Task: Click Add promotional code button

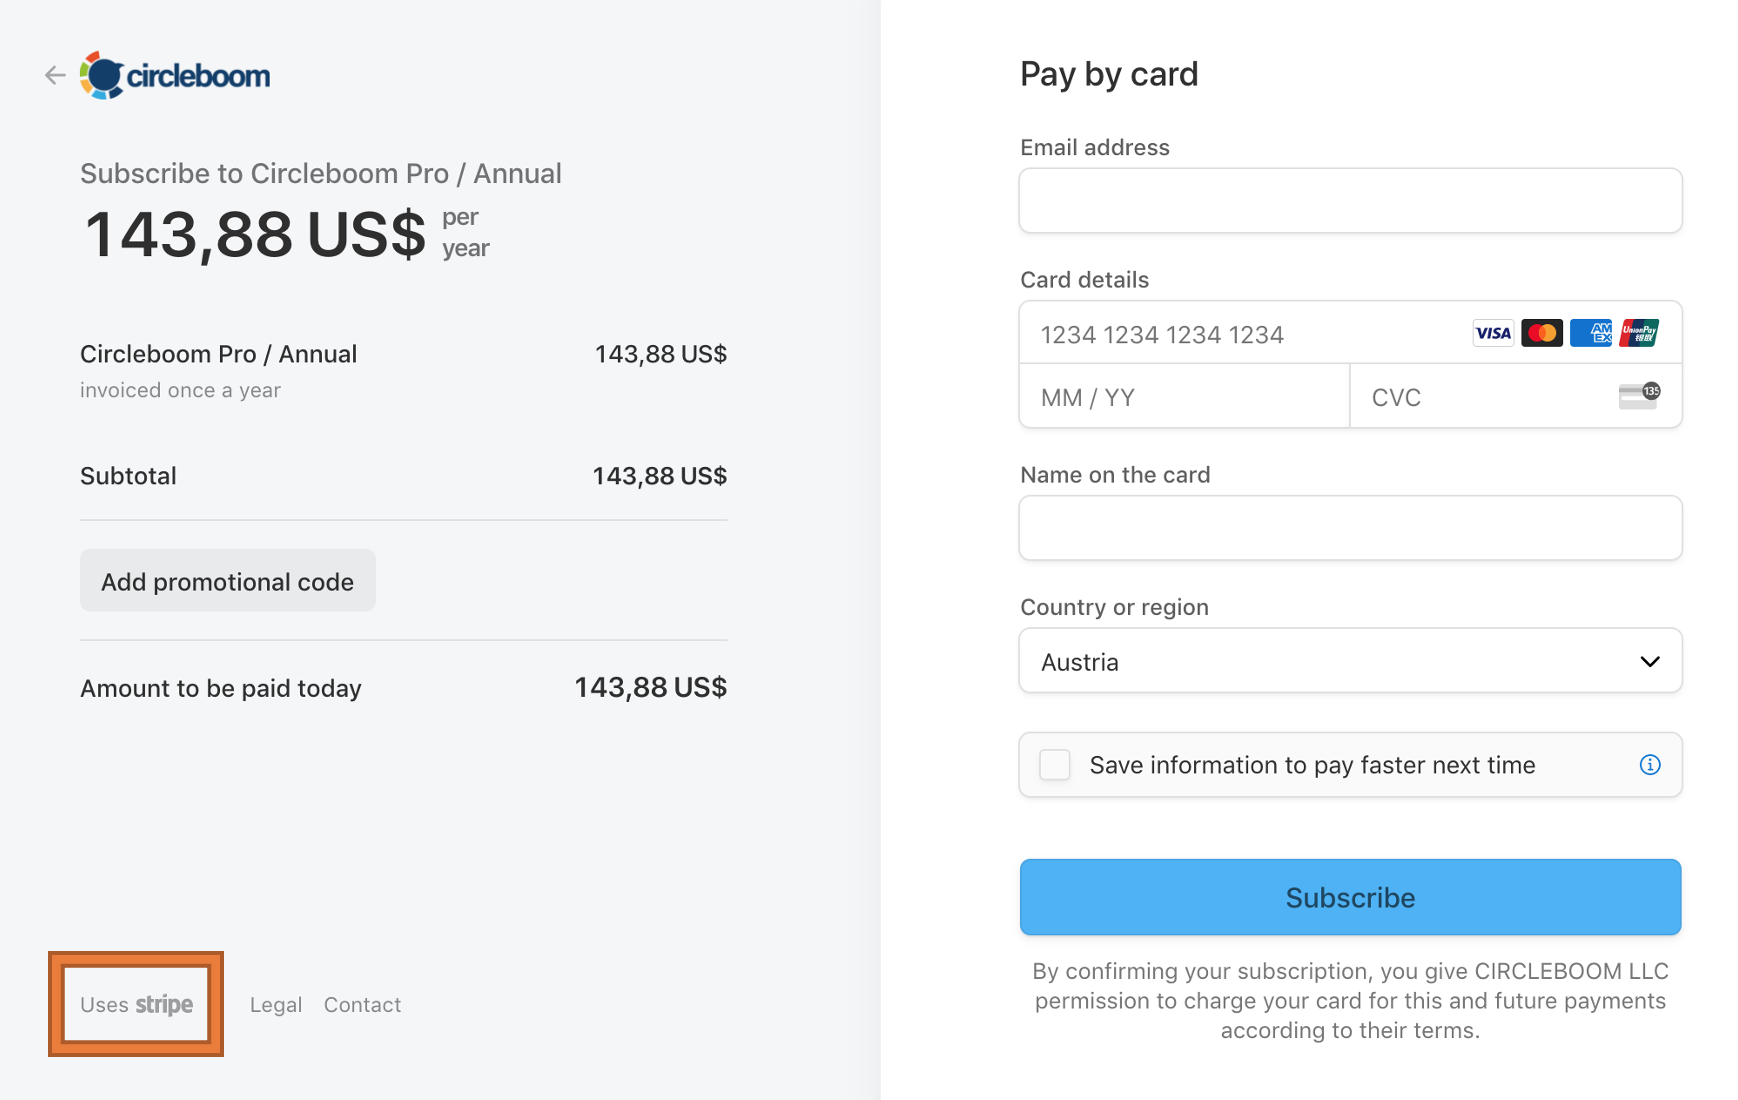Action: pyautogui.click(x=228, y=581)
